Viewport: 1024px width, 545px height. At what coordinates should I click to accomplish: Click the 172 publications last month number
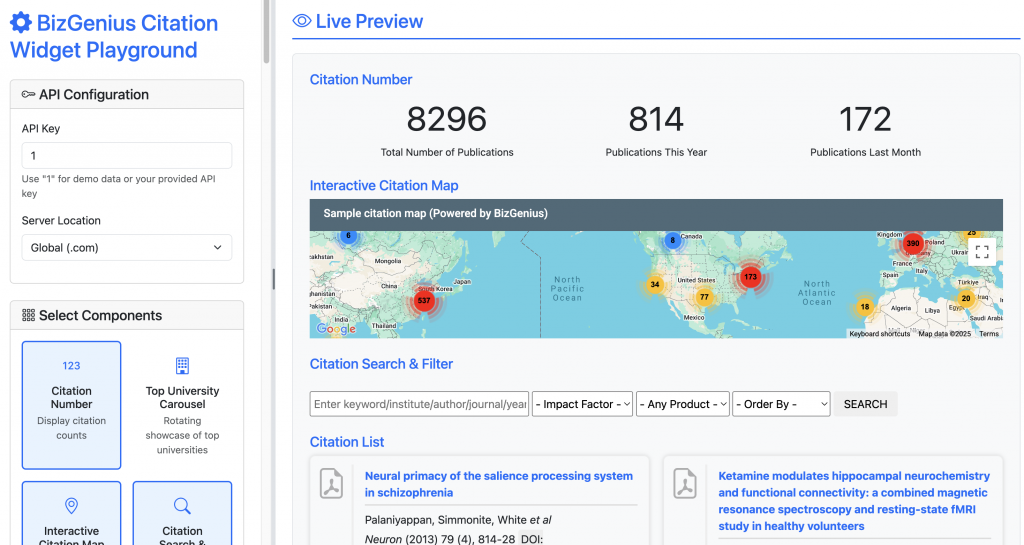(865, 119)
